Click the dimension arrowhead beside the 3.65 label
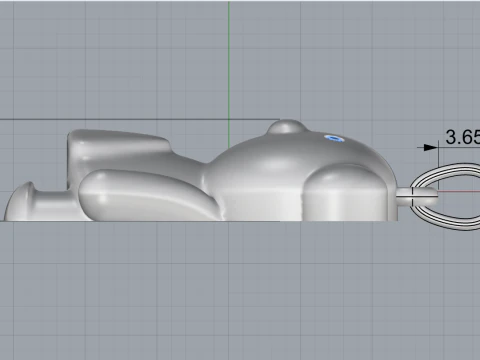This screenshot has width=480, height=360. click(x=430, y=147)
